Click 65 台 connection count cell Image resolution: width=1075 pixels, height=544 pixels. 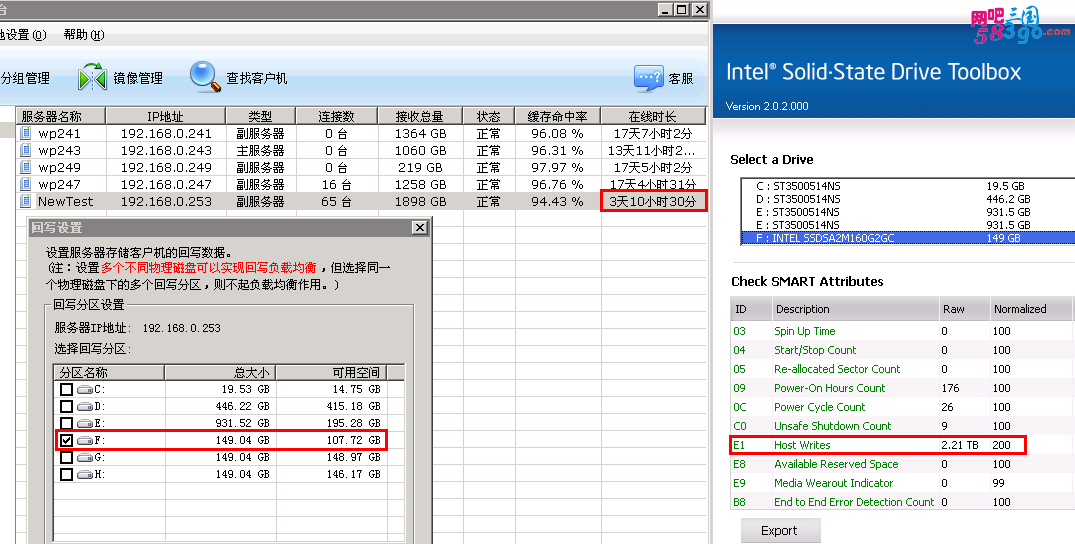point(336,201)
